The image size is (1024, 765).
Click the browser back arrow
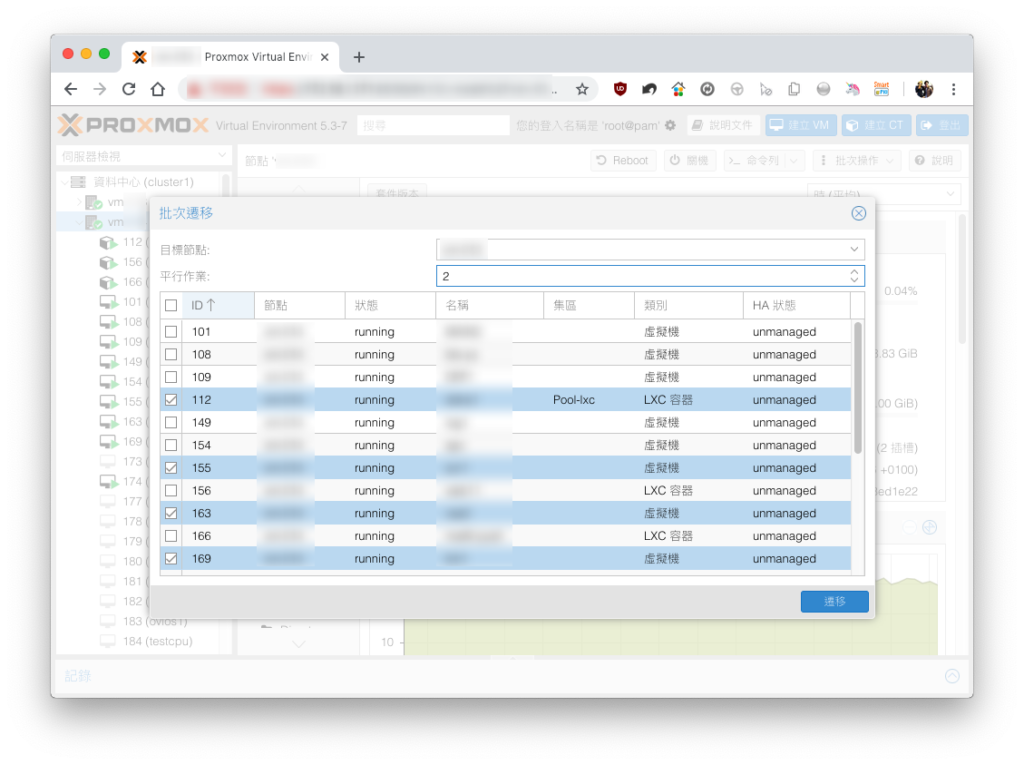coord(71,90)
